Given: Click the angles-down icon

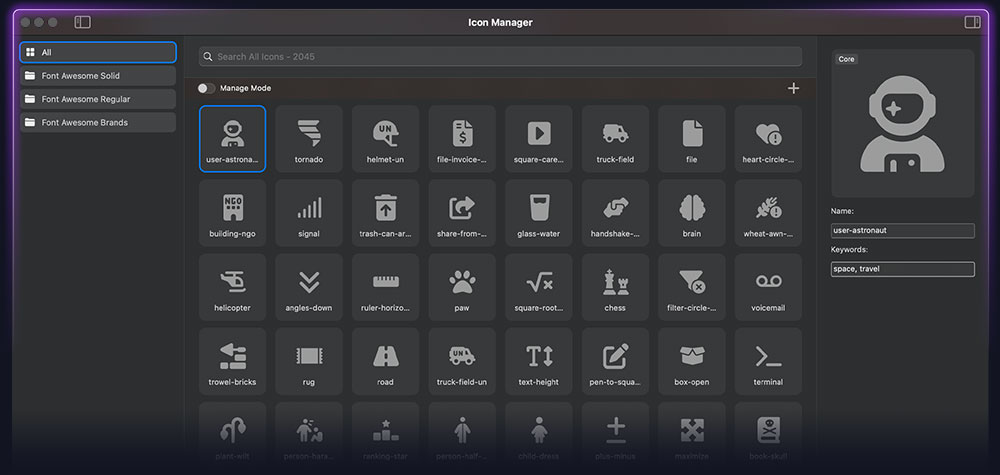Looking at the screenshot, I should tap(309, 287).
